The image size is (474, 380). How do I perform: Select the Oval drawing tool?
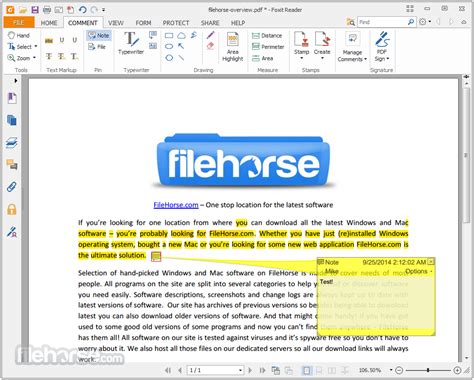click(169, 46)
